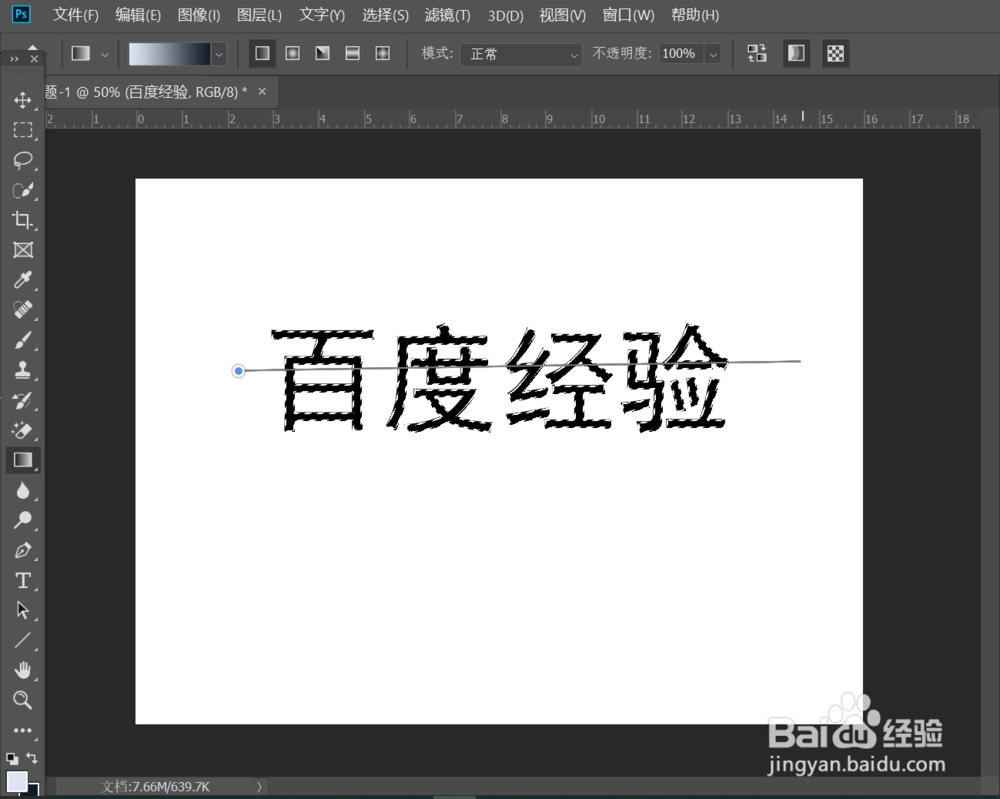The height and width of the screenshot is (799, 1000).
Task: Click the opacity 100% input field
Action: [681, 54]
